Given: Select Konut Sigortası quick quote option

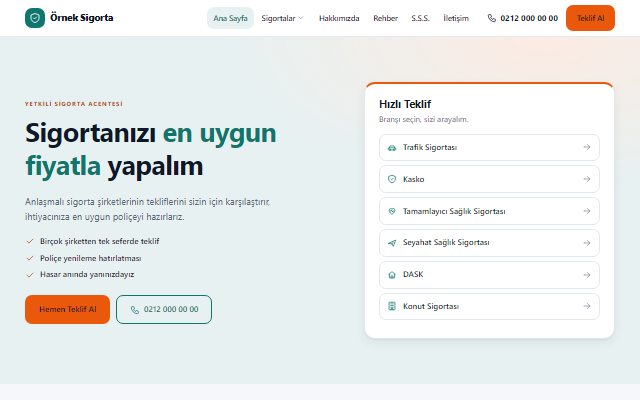Looking at the screenshot, I should click(x=489, y=306).
